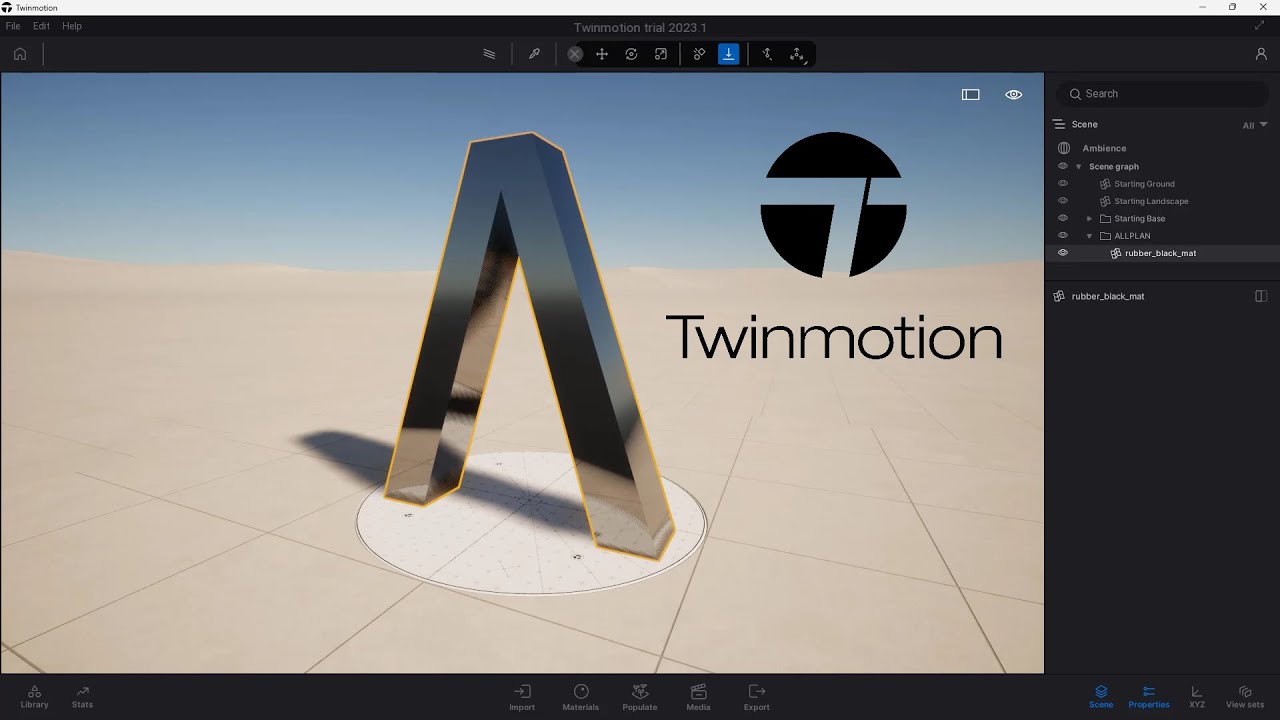Toggle the blue gravity drop tool
This screenshot has height=720, width=1280.
coord(729,54)
